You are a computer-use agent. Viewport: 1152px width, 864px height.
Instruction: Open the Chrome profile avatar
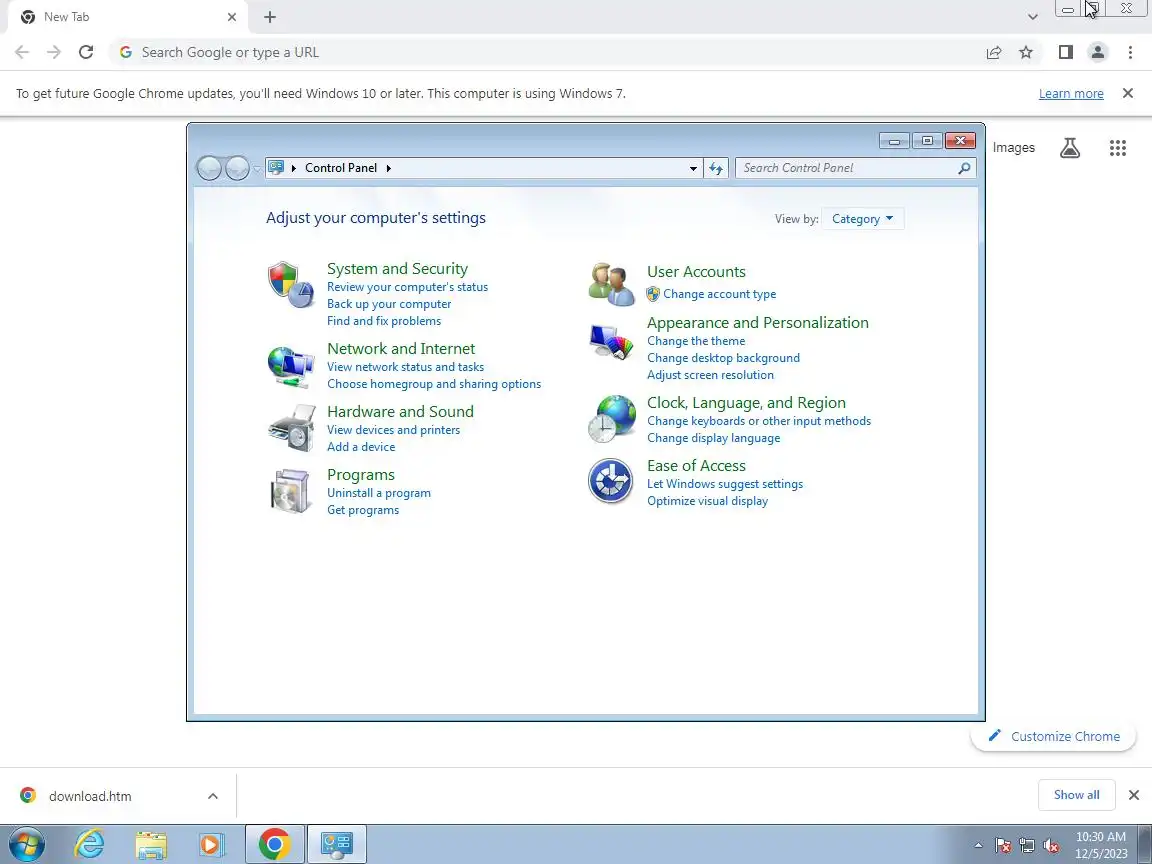point(1098,52)
